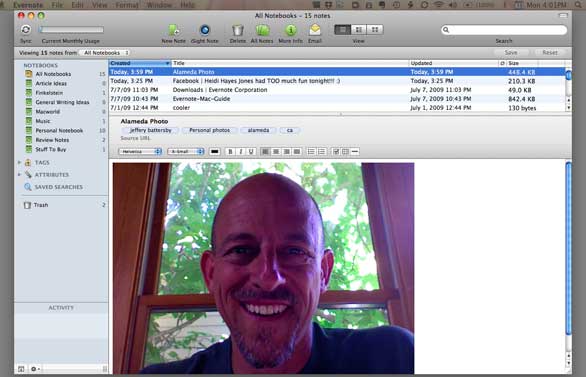The image size is (586, 377).
Task: Expand the Tags section in sidebar
Action: click(19, 163)
